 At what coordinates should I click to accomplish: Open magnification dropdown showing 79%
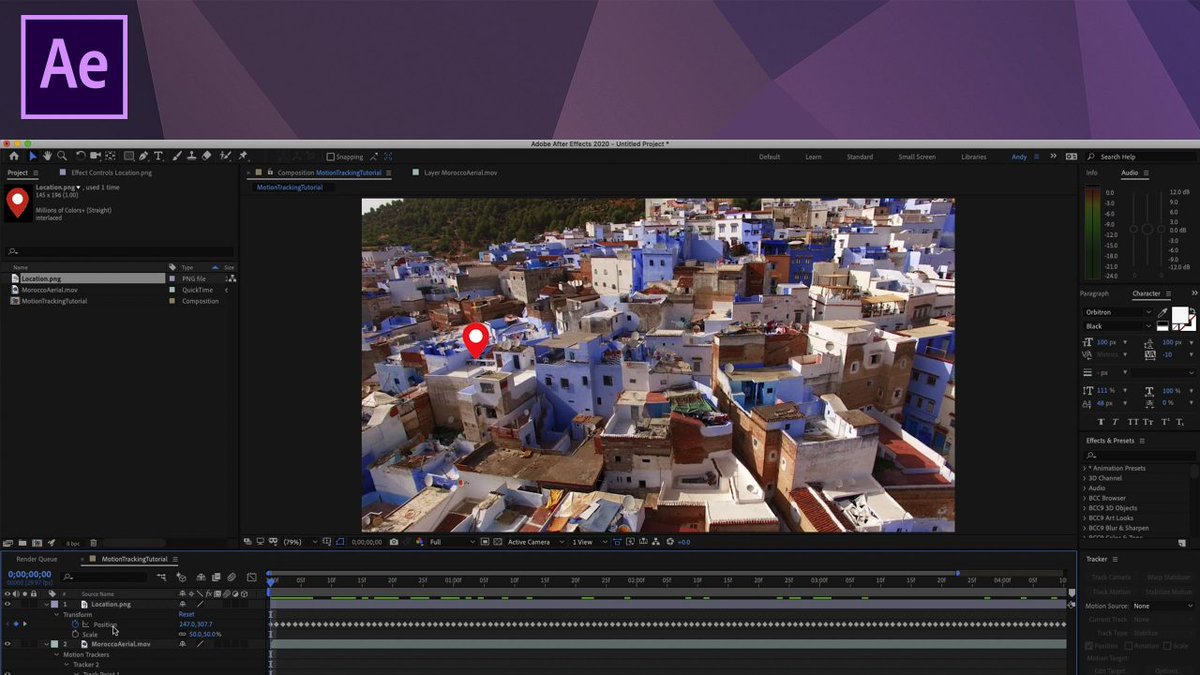point(299,542)
